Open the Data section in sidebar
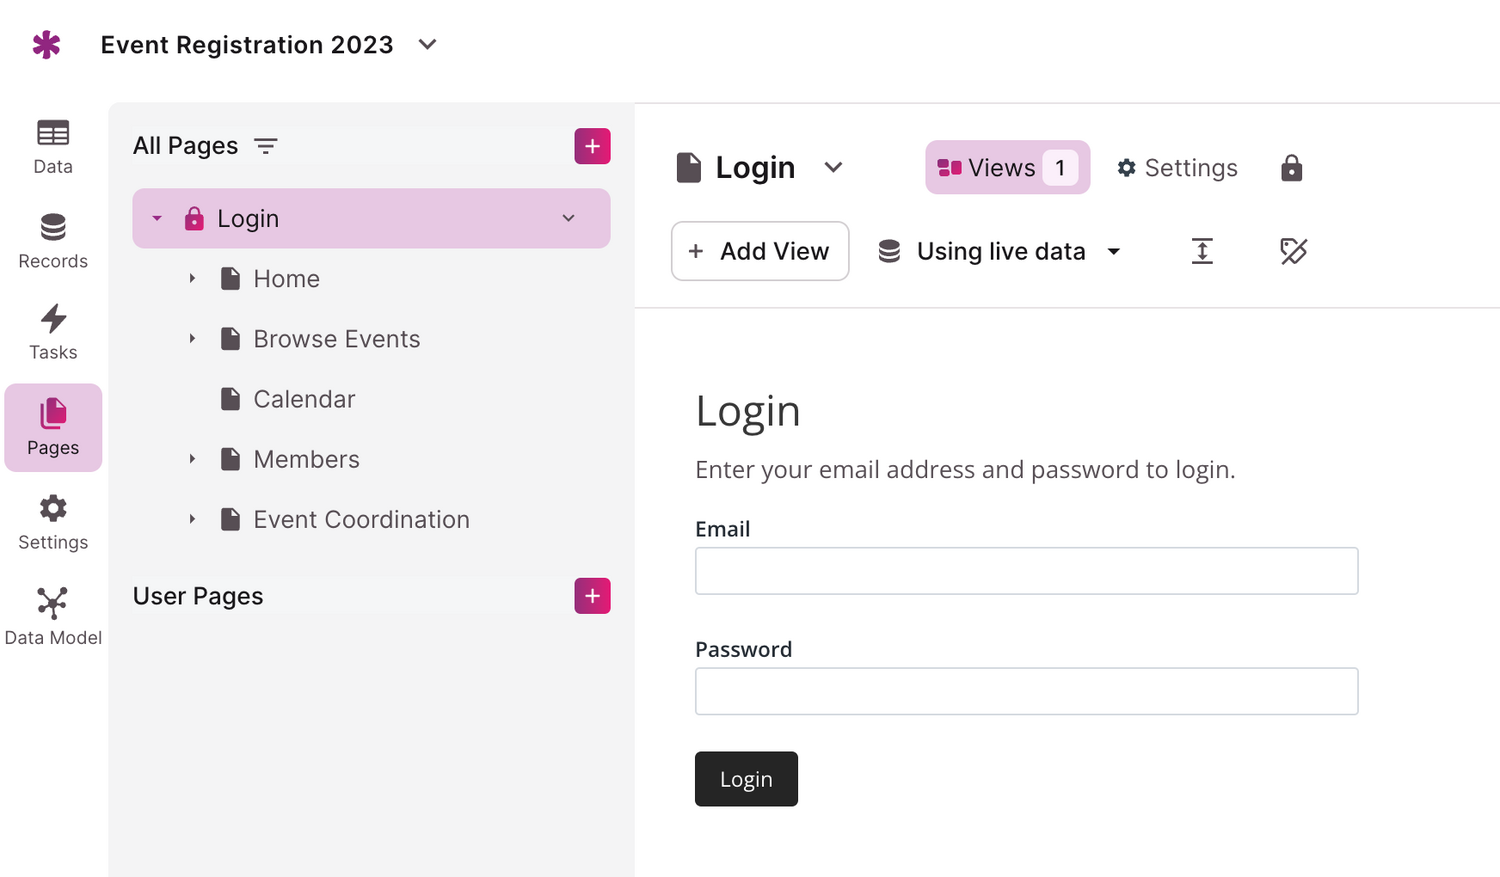 tap(53, 147)
